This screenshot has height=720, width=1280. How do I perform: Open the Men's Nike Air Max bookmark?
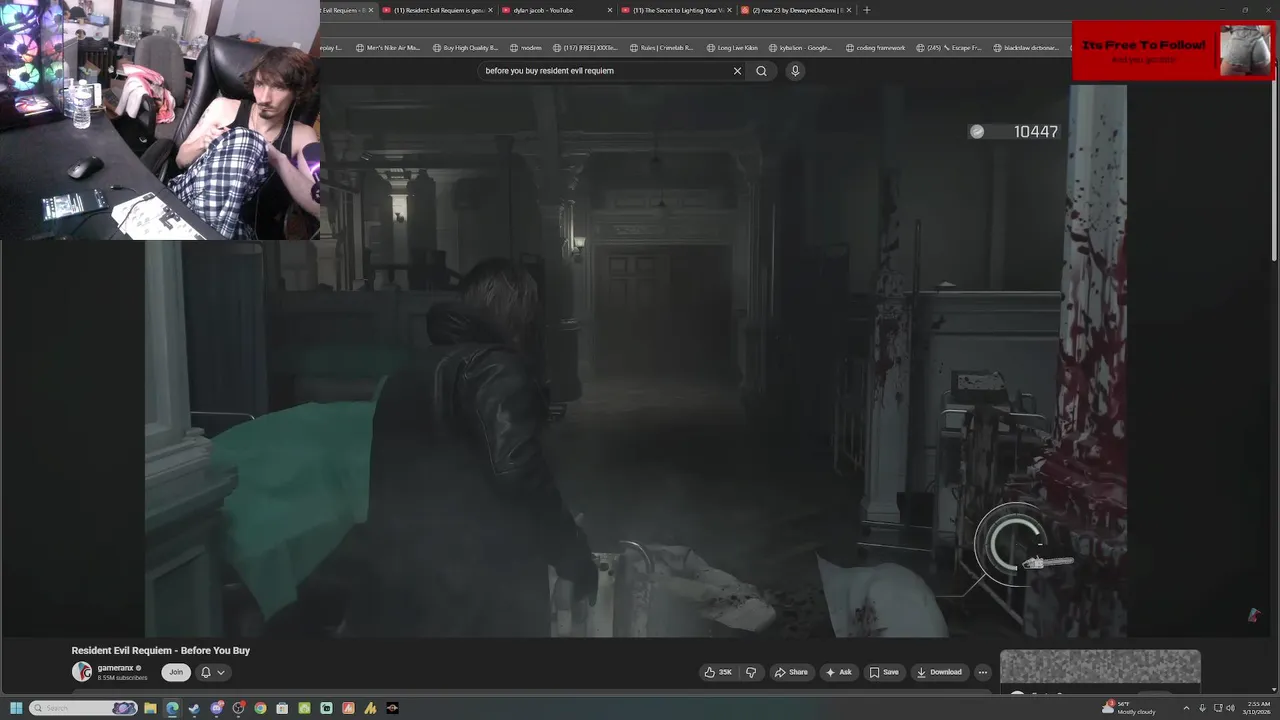(x=388, y=48)
